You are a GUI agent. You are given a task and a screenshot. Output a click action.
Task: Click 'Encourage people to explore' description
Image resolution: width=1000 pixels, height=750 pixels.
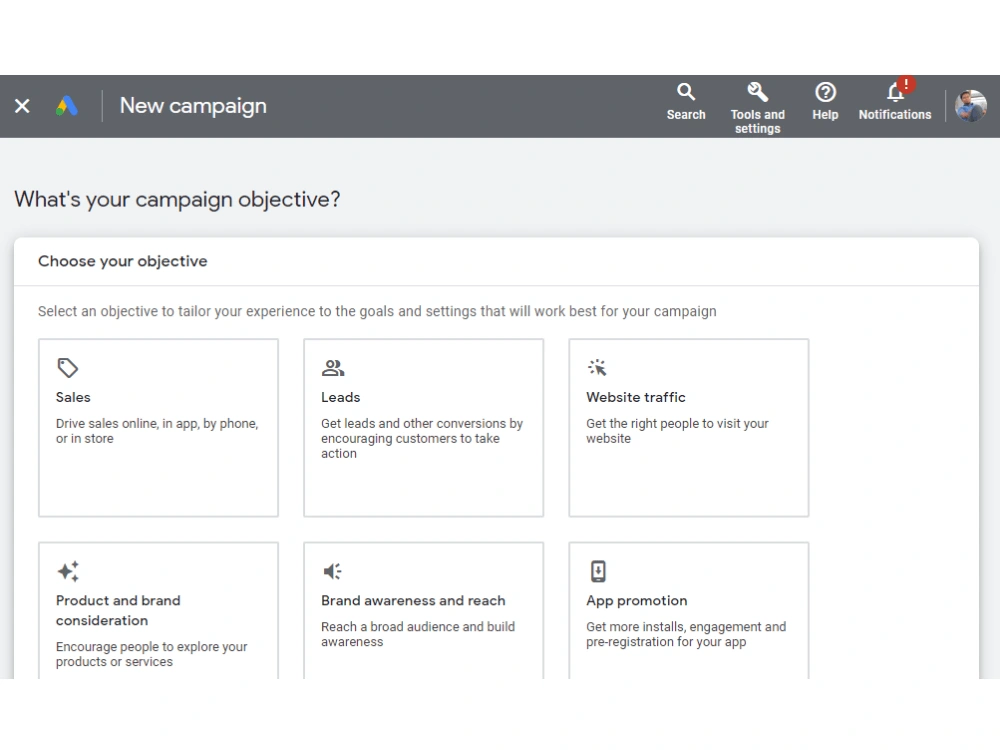pyautogui.click(x=151, y=654)
